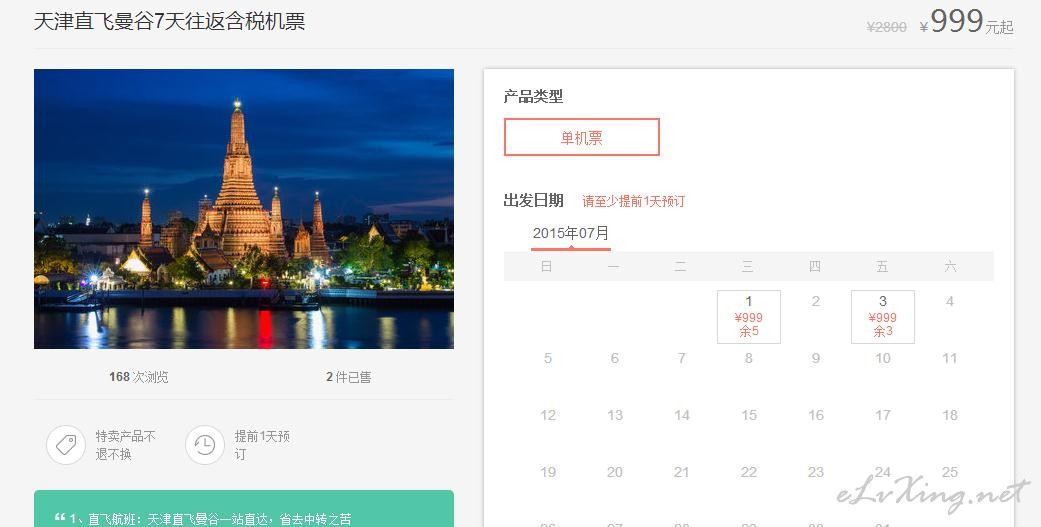Click the 产品类型 heading
The height and width of the screenshot is (527, 1041).
(533, 96)
